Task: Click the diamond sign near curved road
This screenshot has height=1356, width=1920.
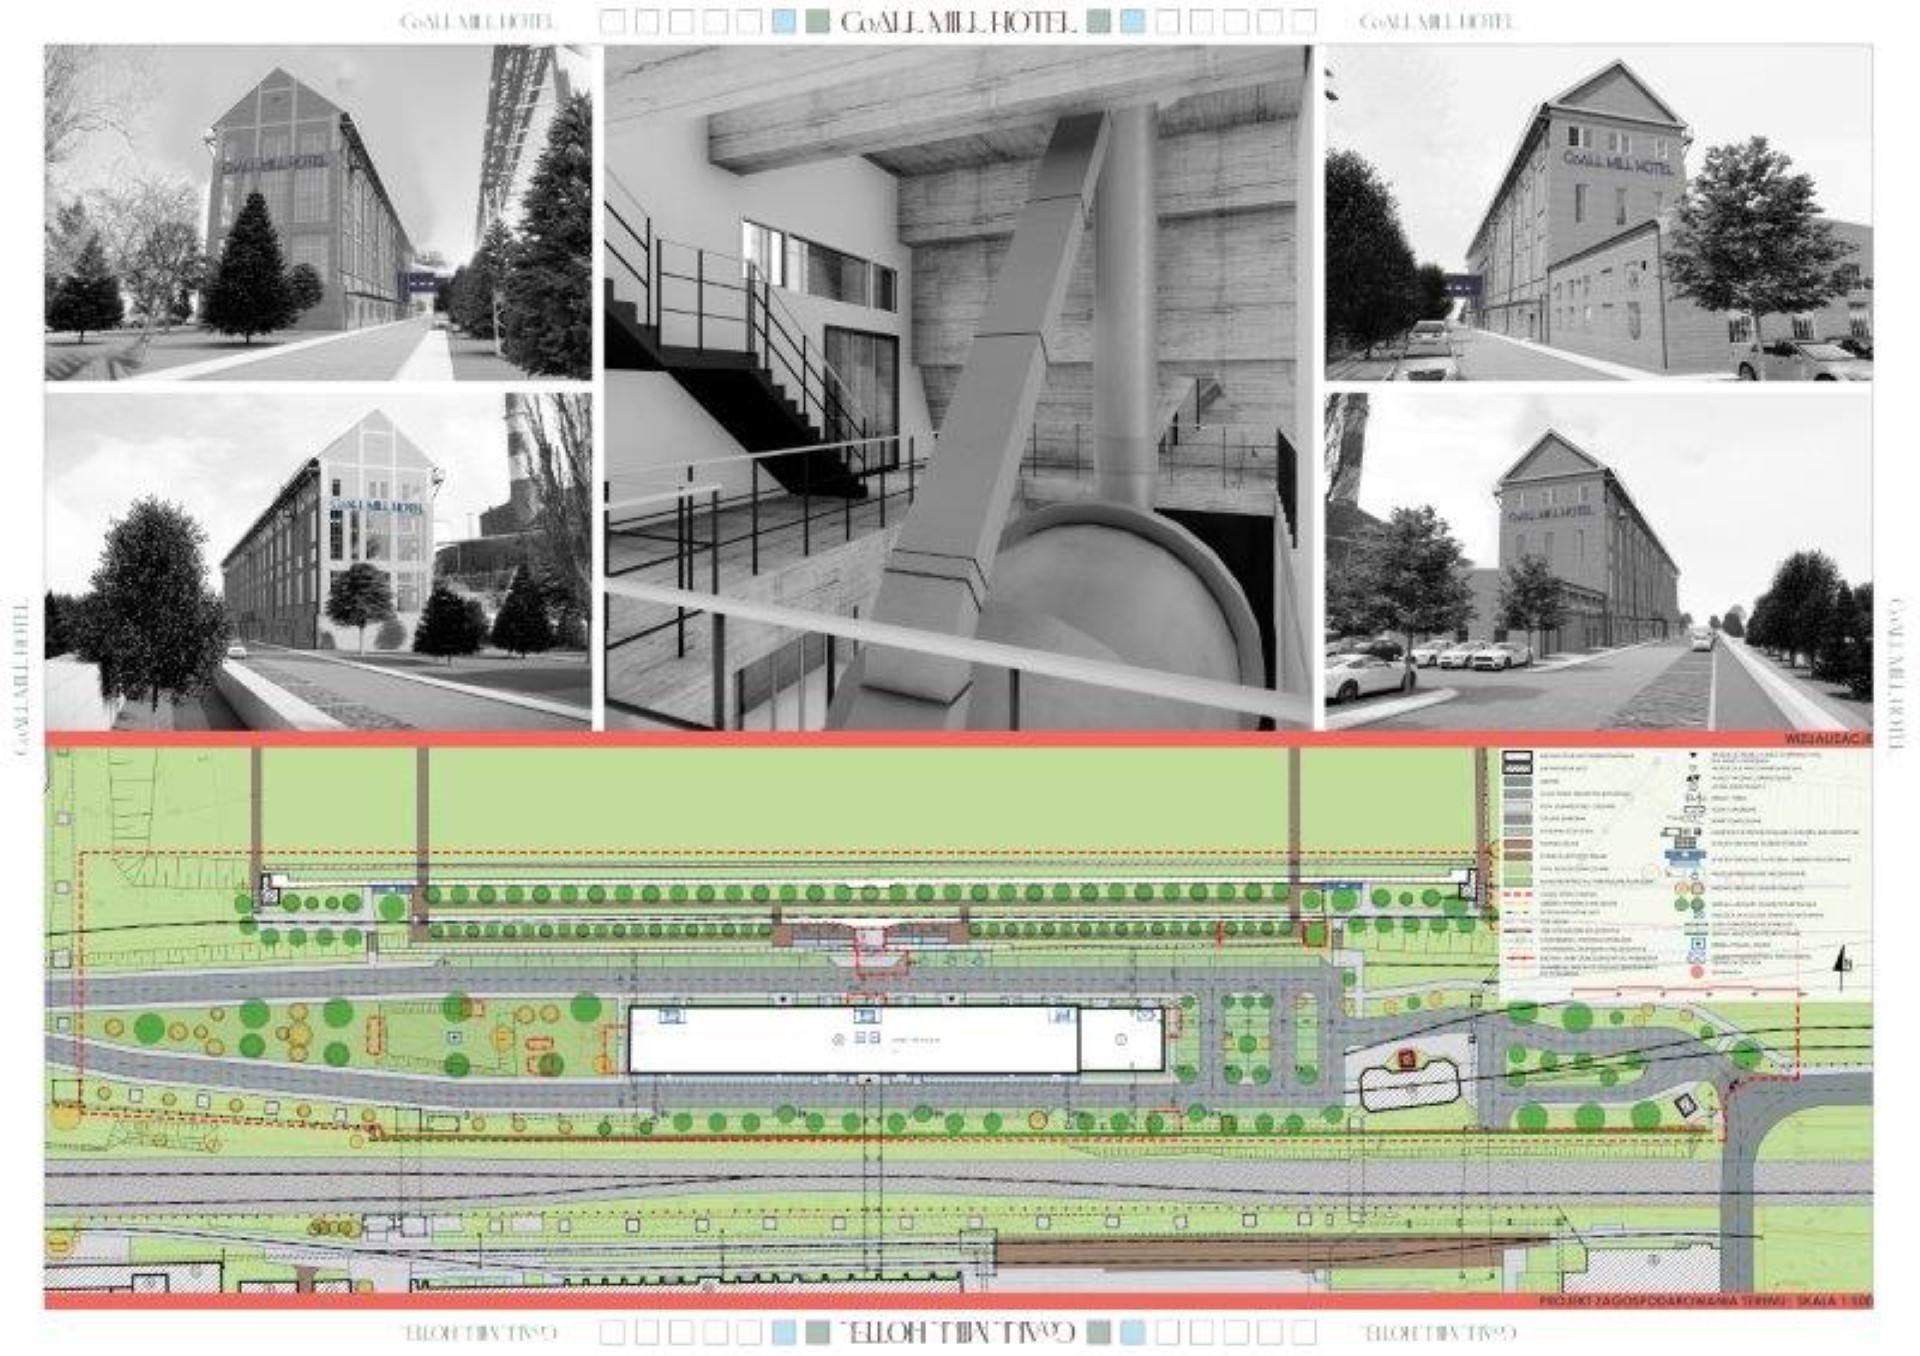Action: pyautogui.click(x=1685, y=1105)
